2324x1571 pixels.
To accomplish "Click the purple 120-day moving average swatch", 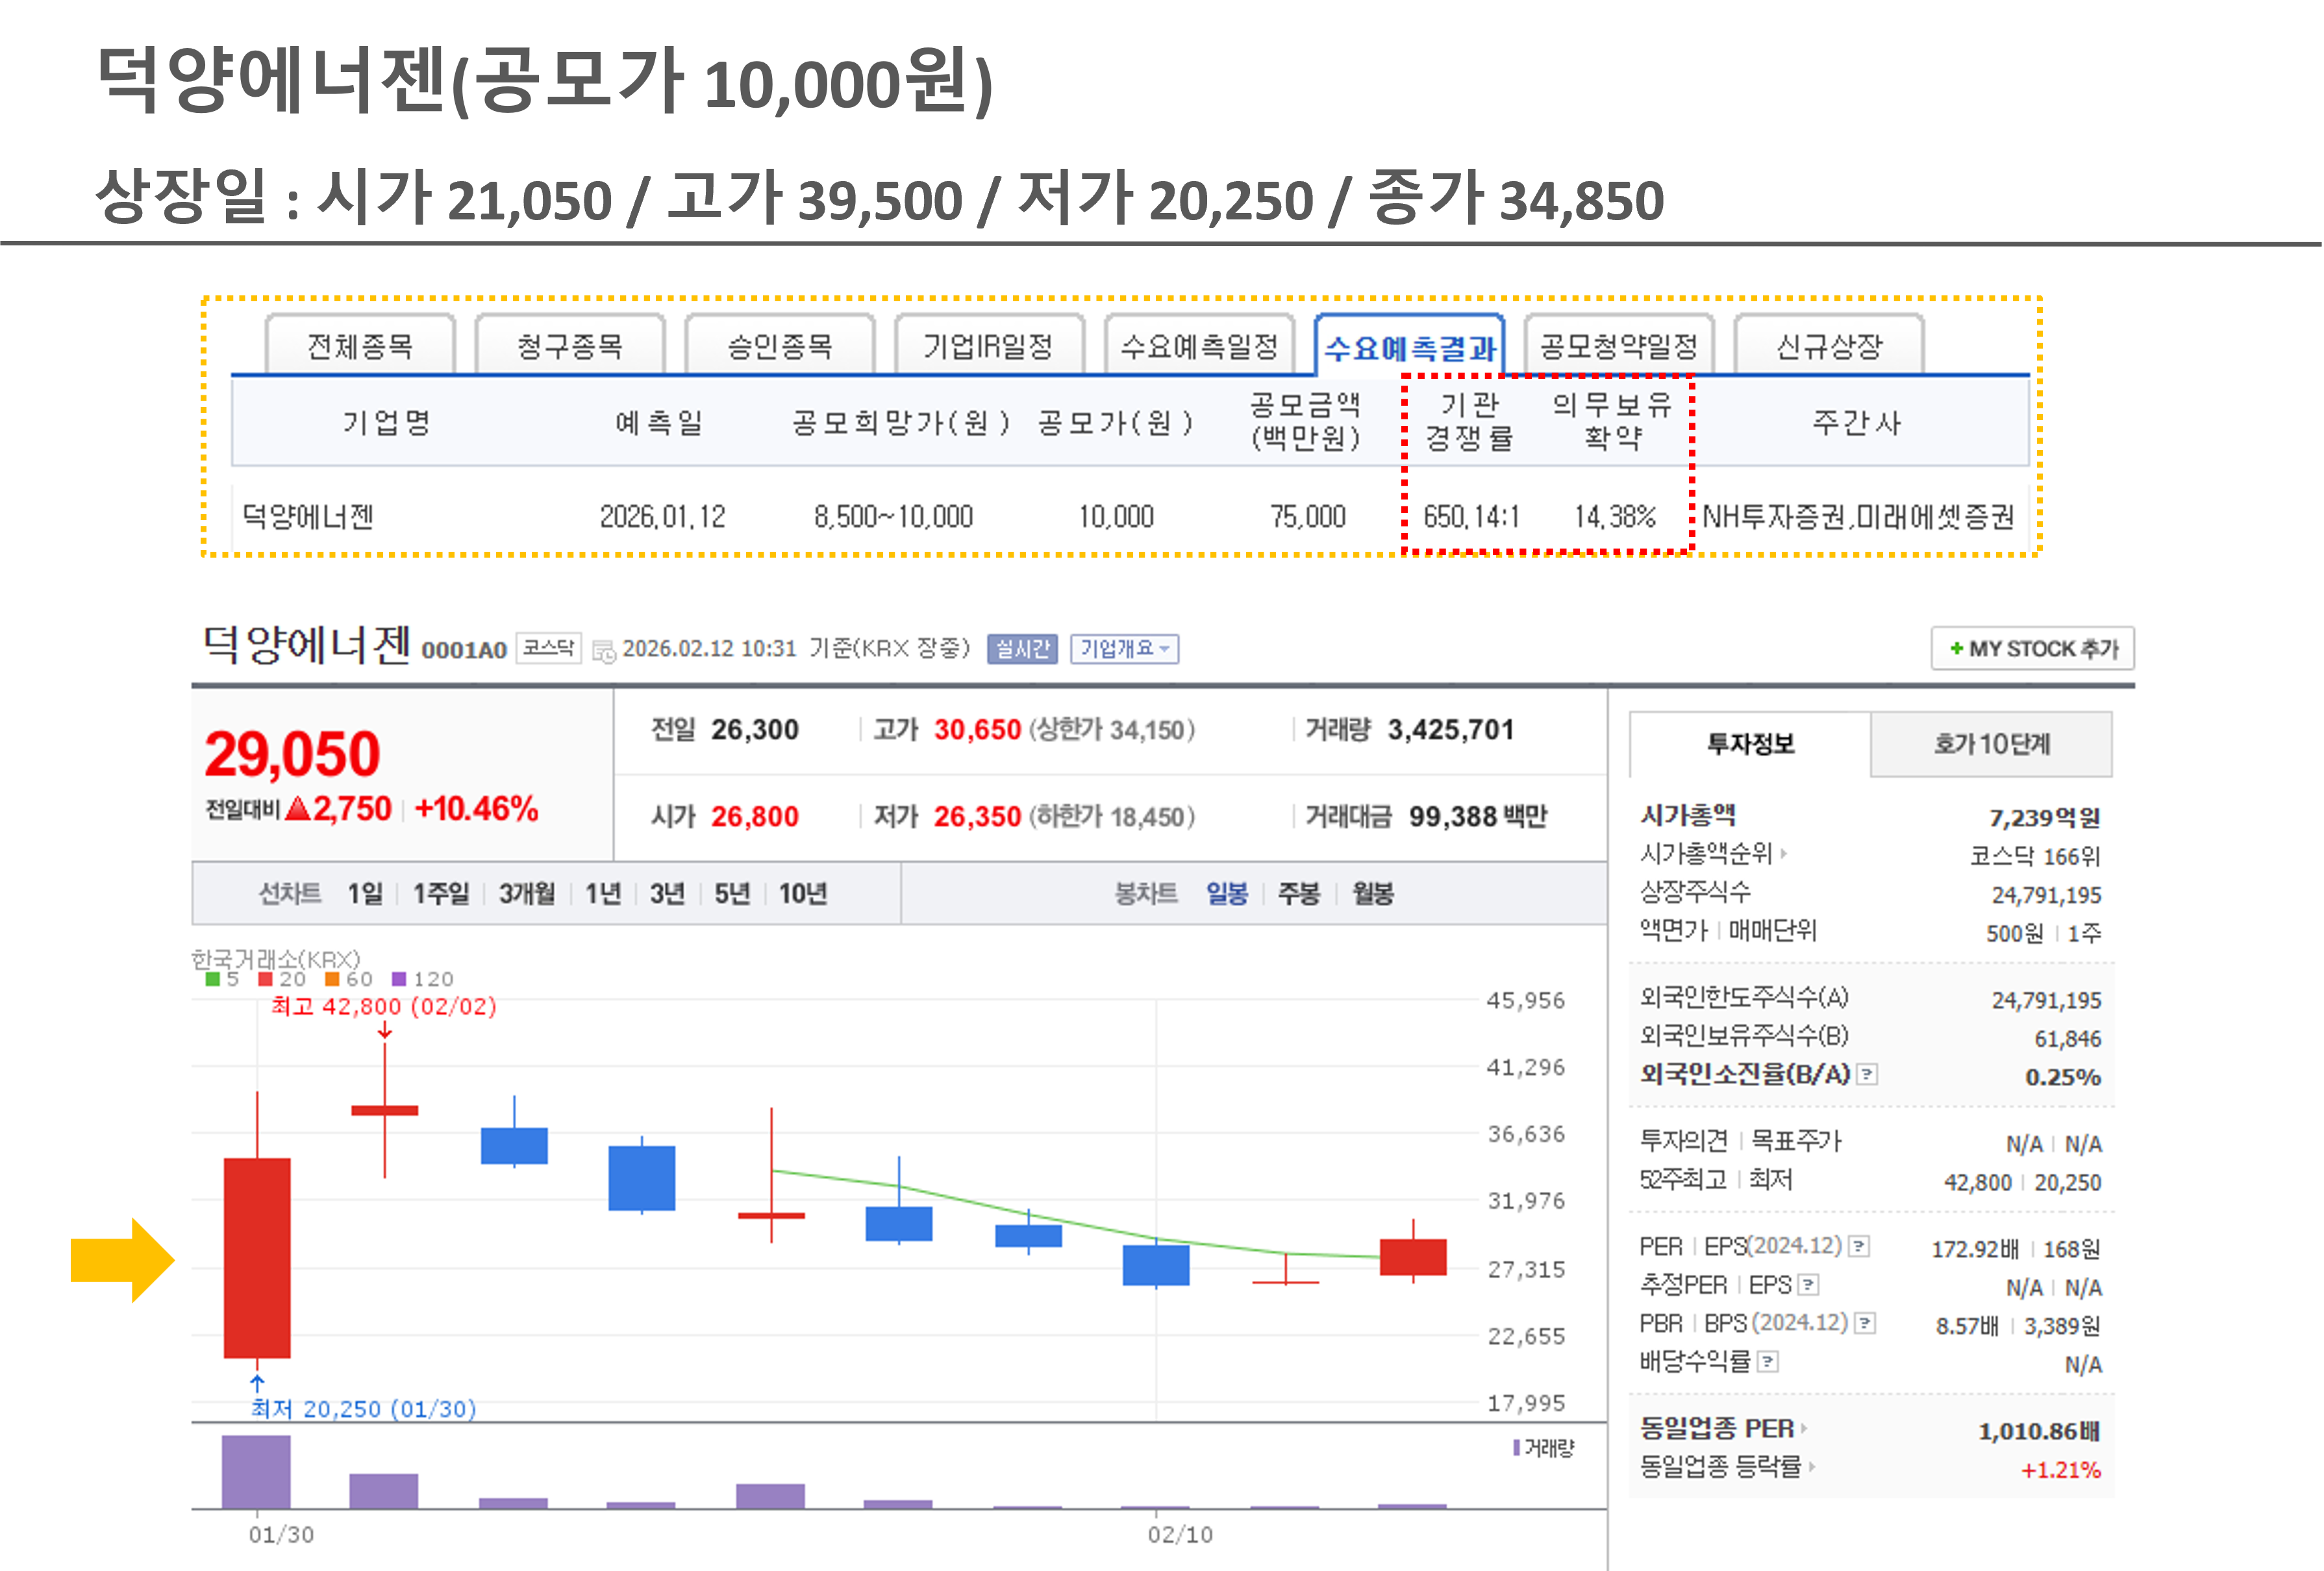I will 399,979.
